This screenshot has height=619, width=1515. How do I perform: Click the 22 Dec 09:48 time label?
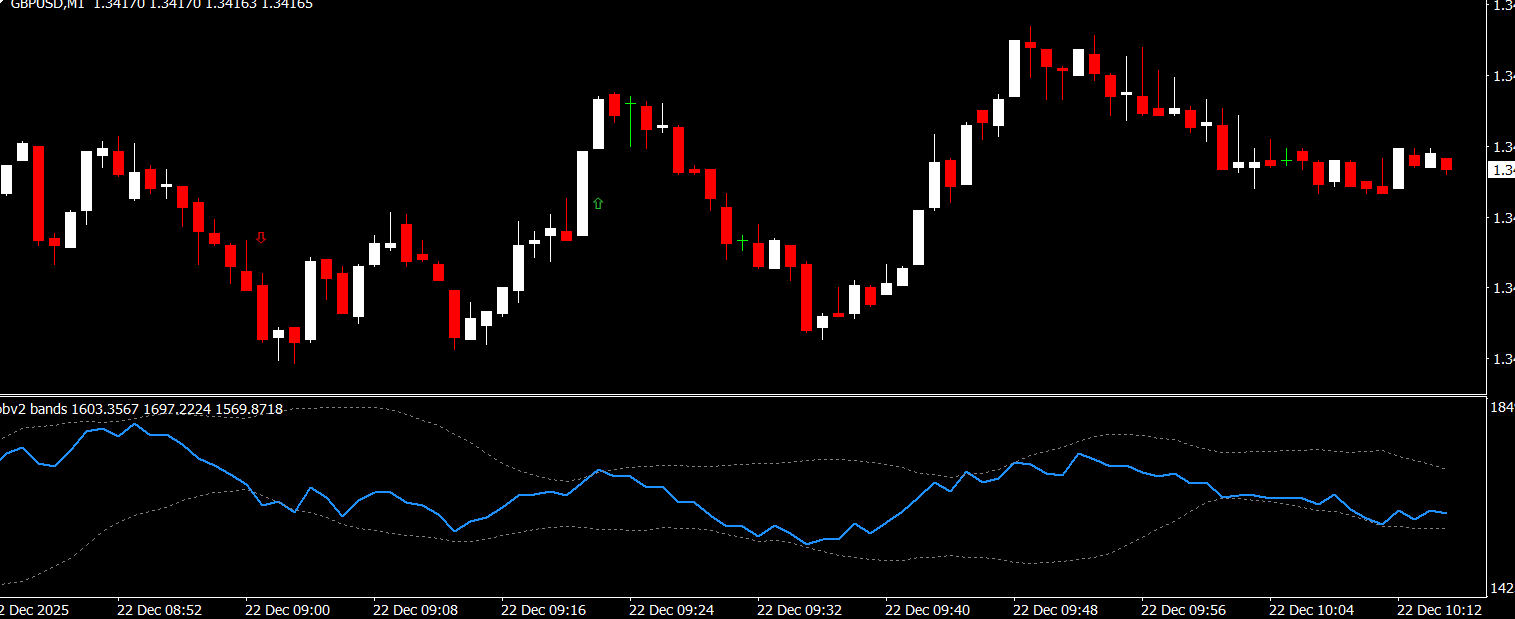[1055, 608]
